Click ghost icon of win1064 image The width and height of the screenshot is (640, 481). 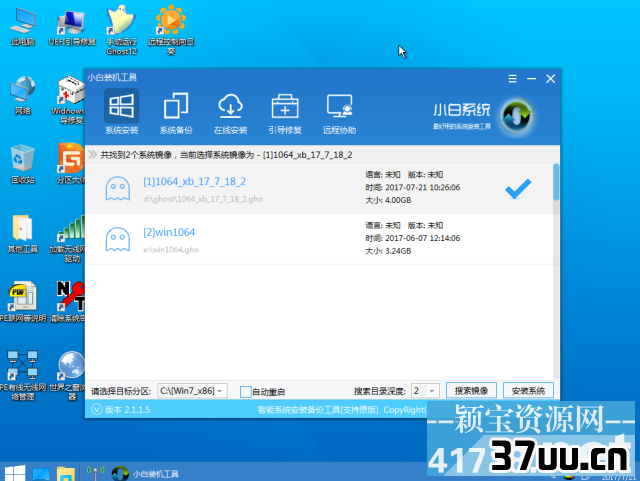tap(118, 239)
